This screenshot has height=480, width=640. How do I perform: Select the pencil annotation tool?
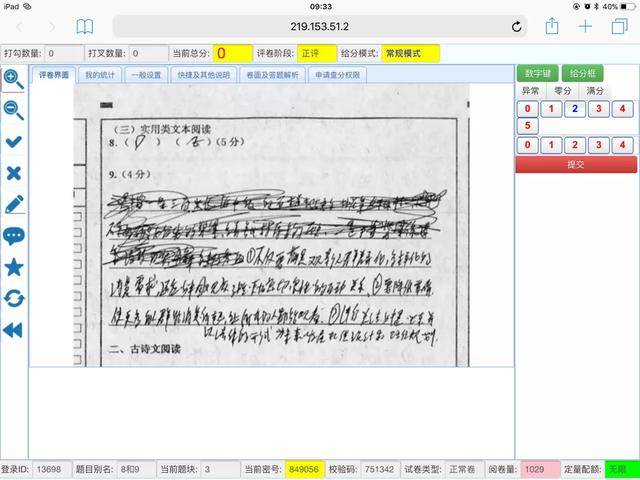pyautogui.click(x=14, y=204)
